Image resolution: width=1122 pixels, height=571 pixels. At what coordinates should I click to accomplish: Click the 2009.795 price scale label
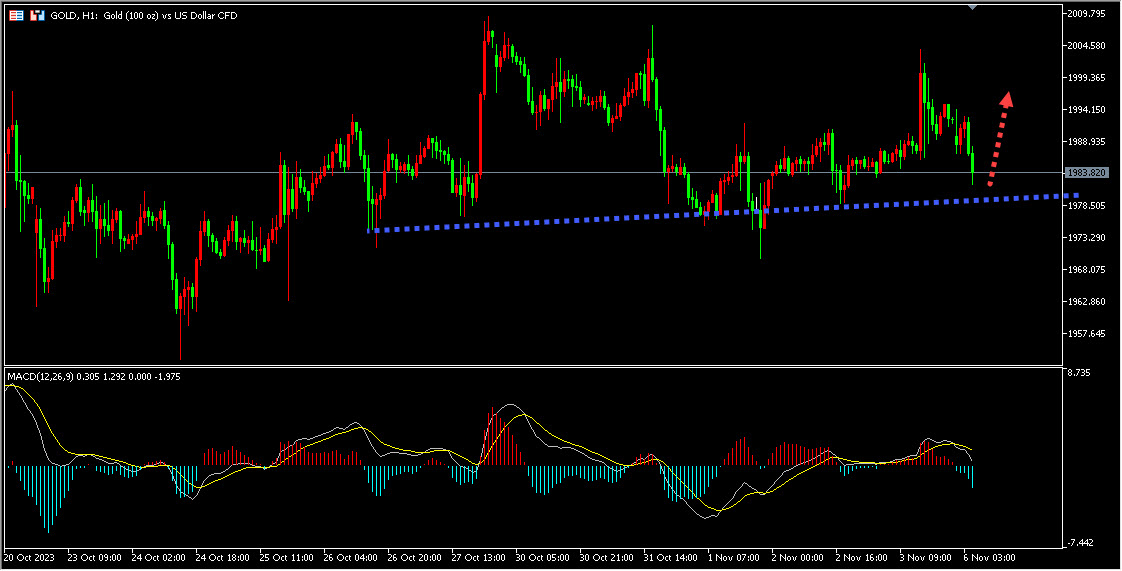pos(1087,14)
